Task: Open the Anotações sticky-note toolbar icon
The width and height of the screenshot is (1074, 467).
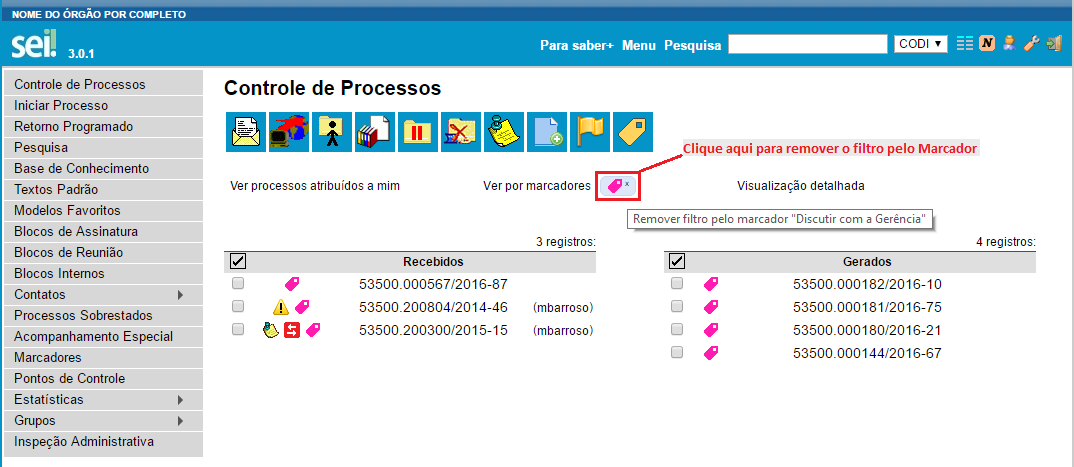Action: pyautogui.click(x=504, y=131)
